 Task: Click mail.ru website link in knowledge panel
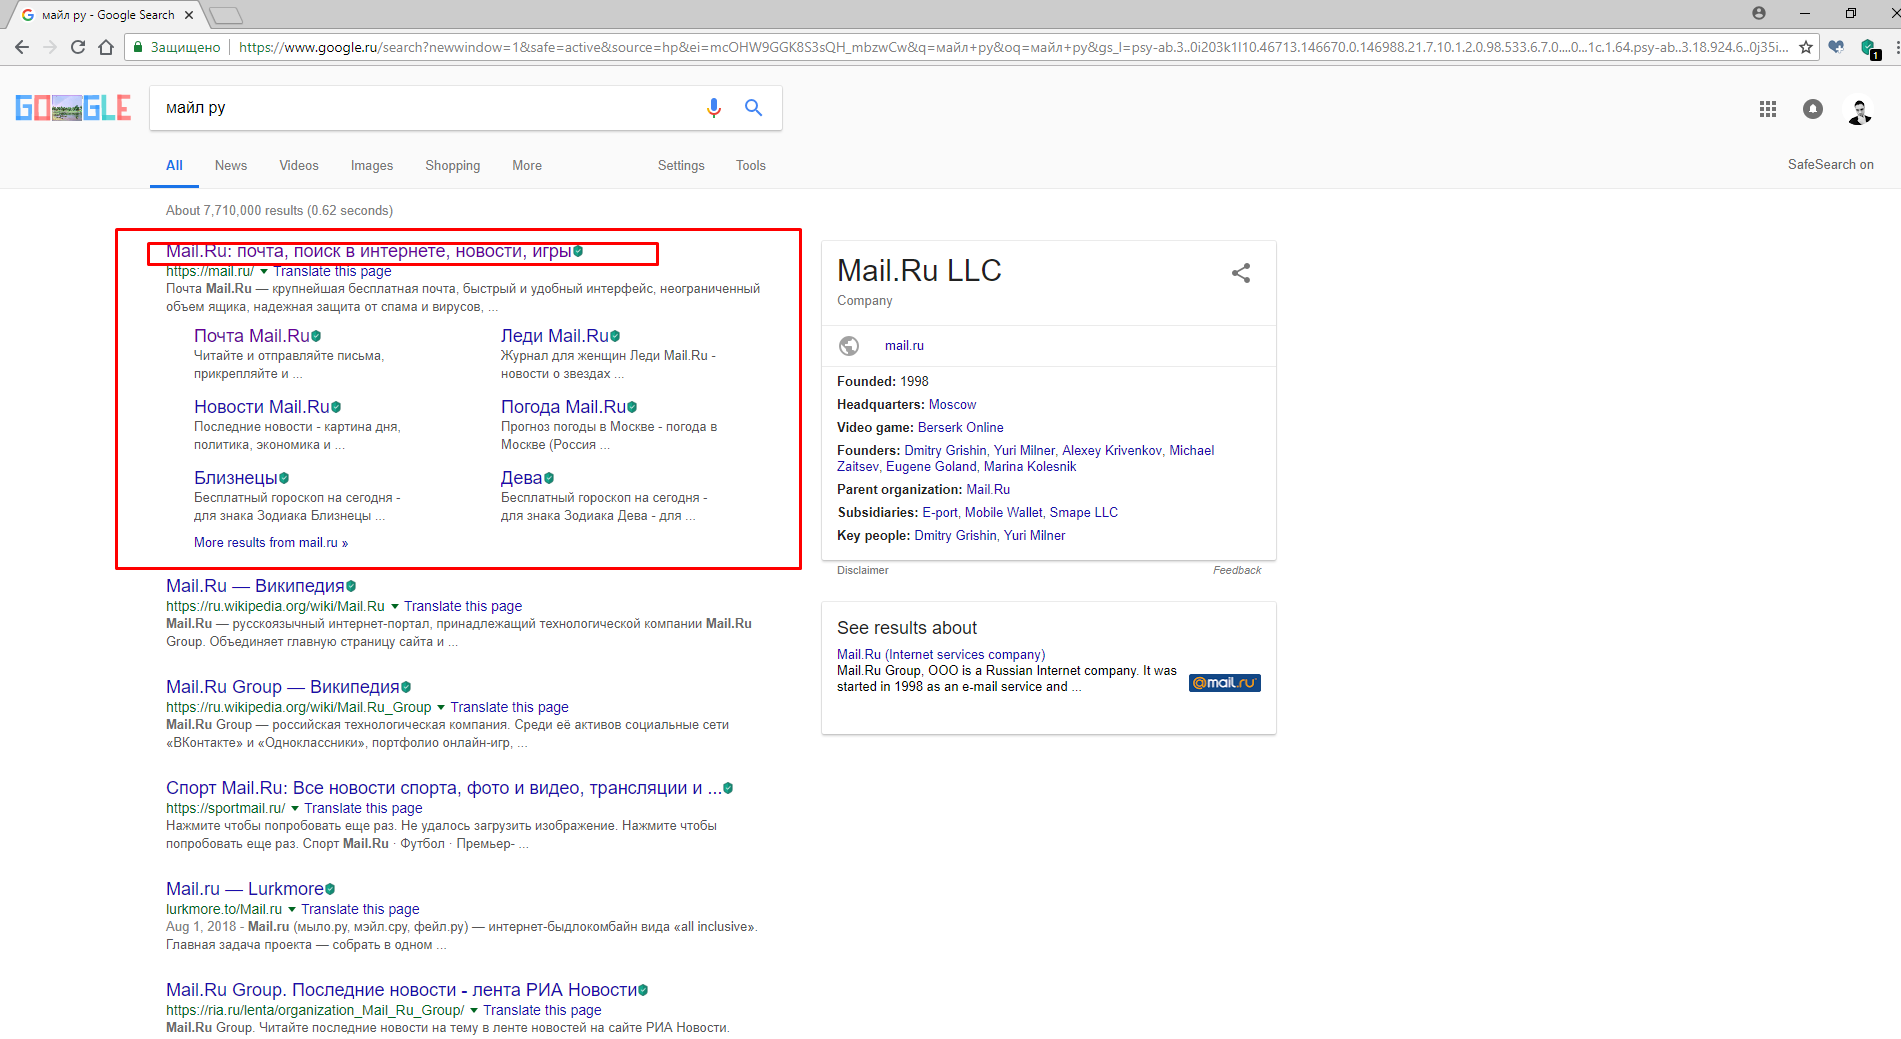[904, 346]
